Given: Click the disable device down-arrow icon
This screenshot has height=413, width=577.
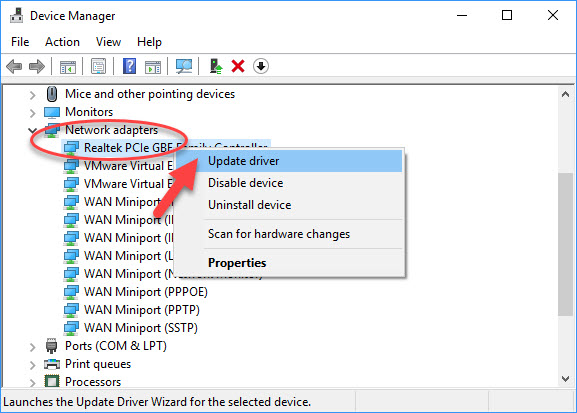Looking at the screenshot, I should pyautogui.click(x=261, y=67).
